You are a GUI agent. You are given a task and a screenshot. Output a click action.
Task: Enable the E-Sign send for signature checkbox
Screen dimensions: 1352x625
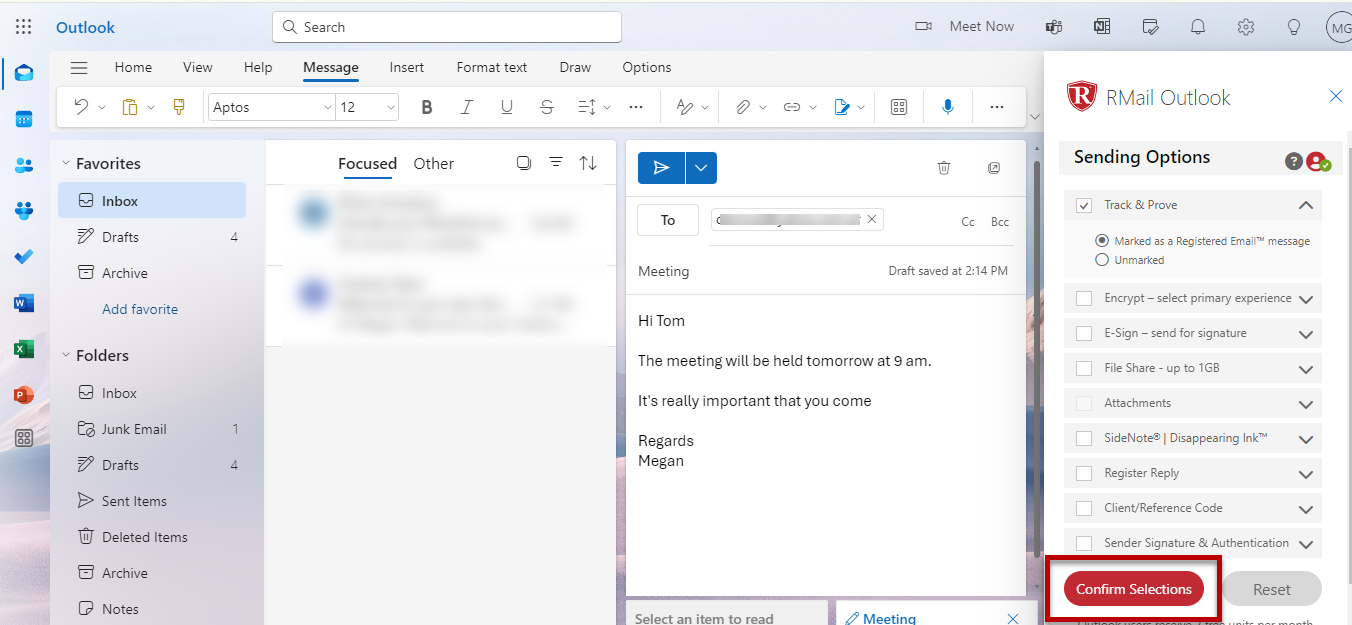1084,333
